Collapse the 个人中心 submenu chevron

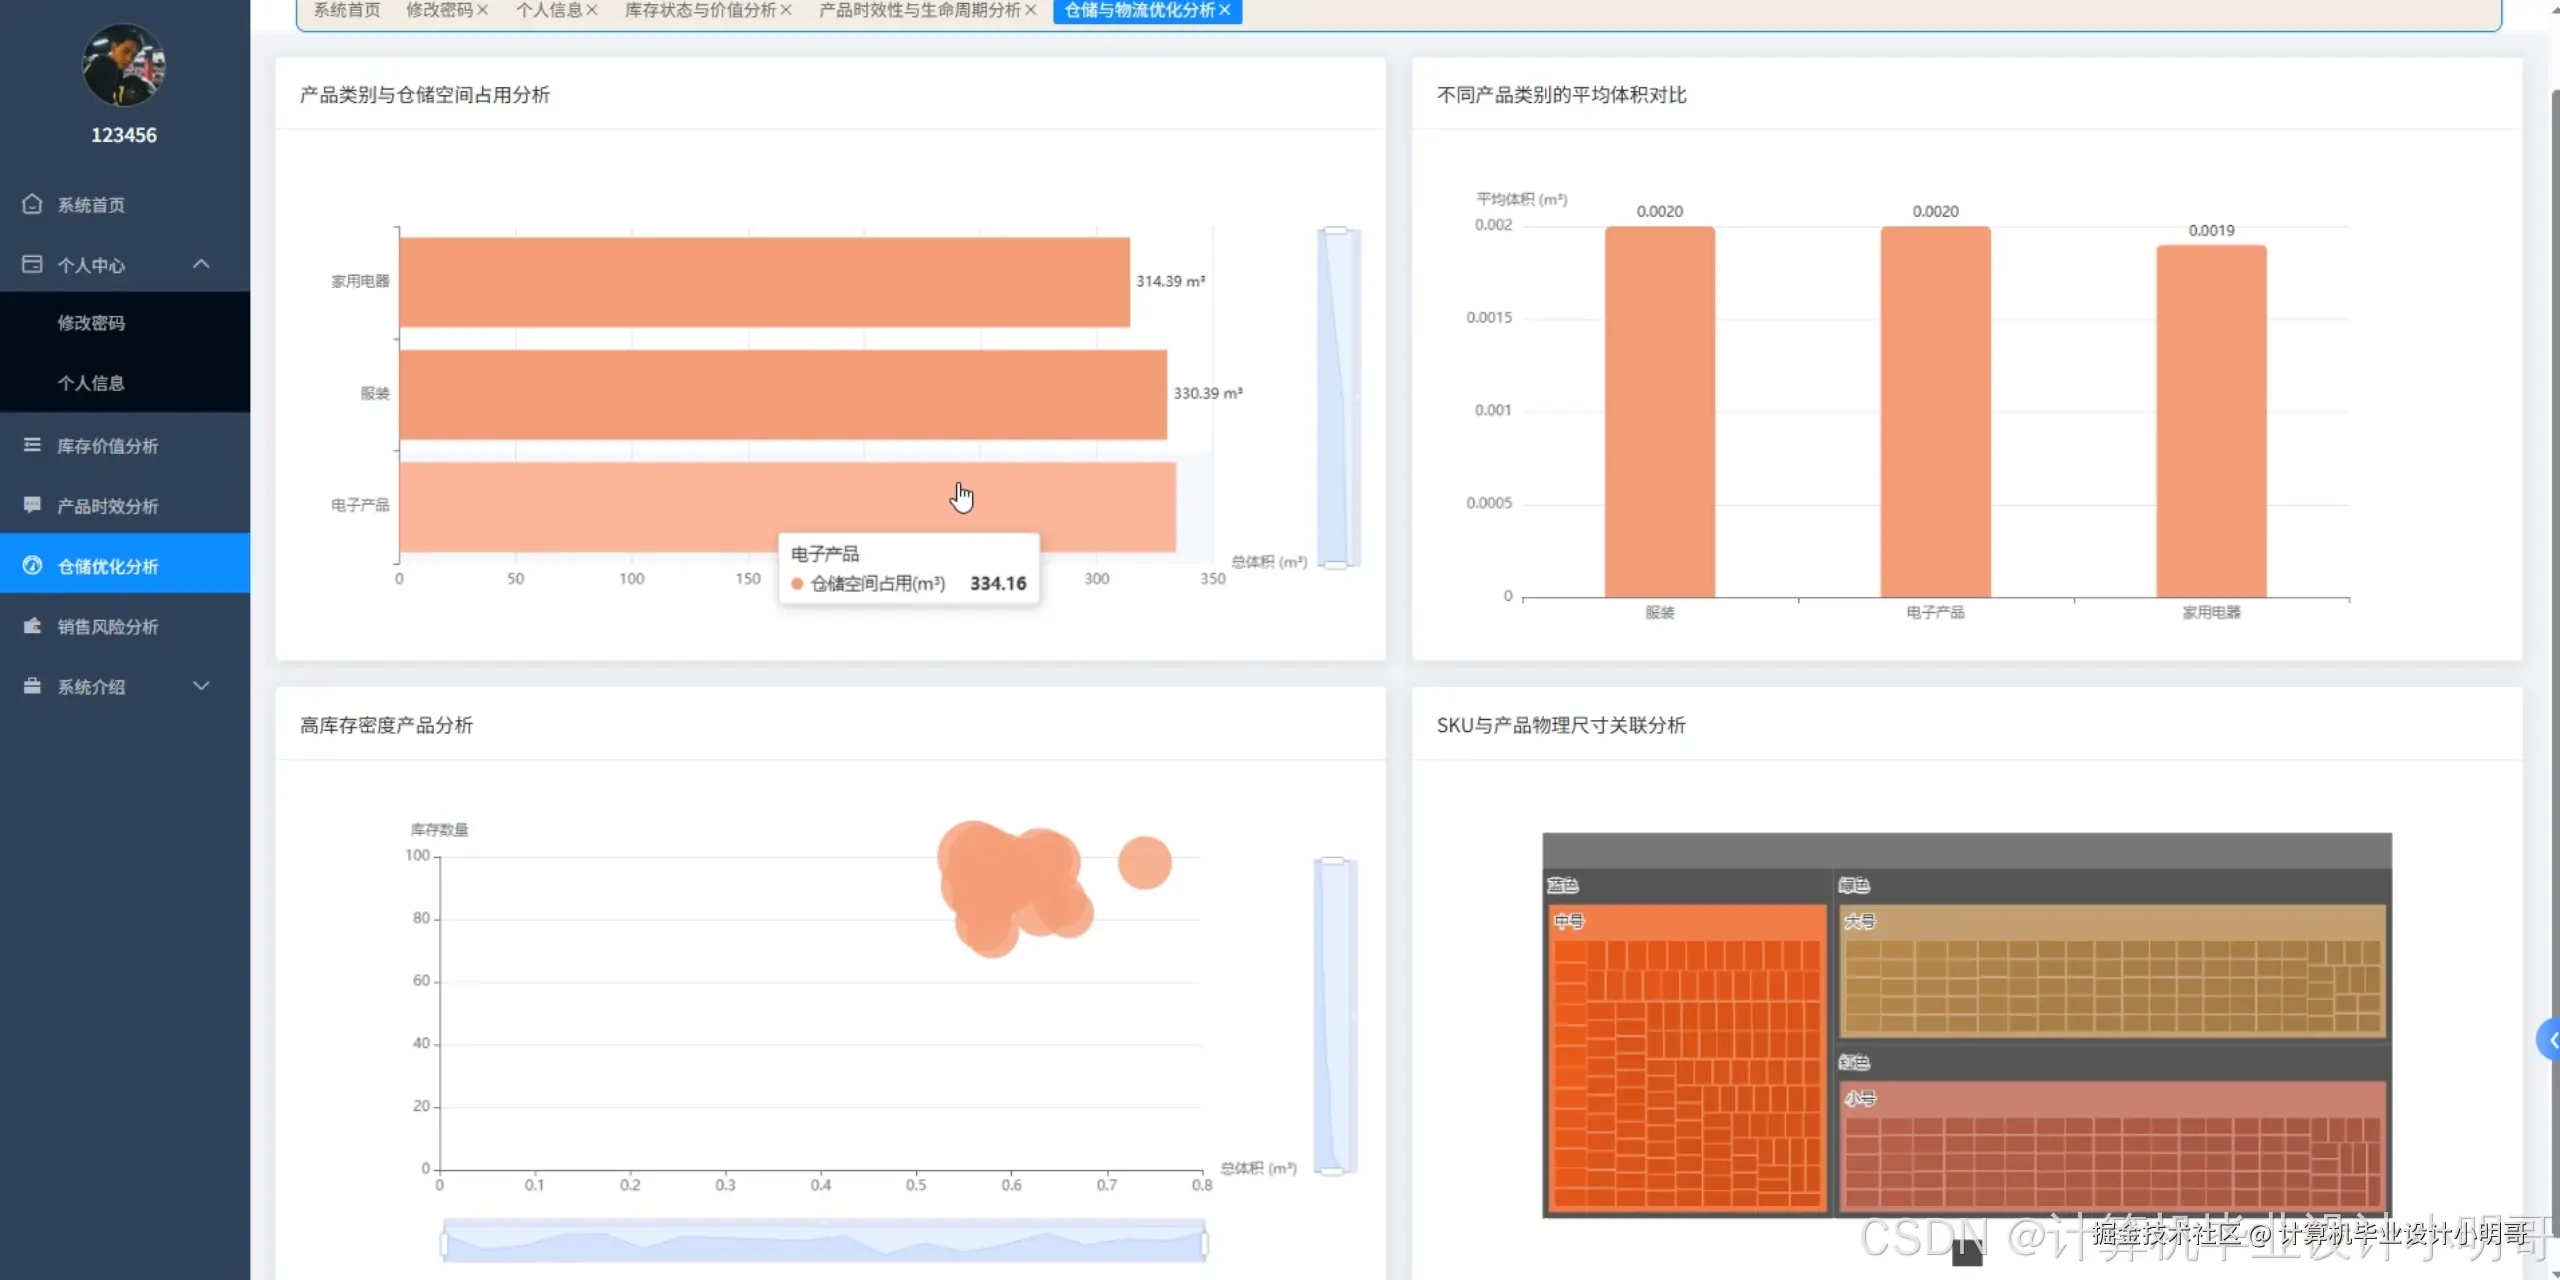point(201,264)
